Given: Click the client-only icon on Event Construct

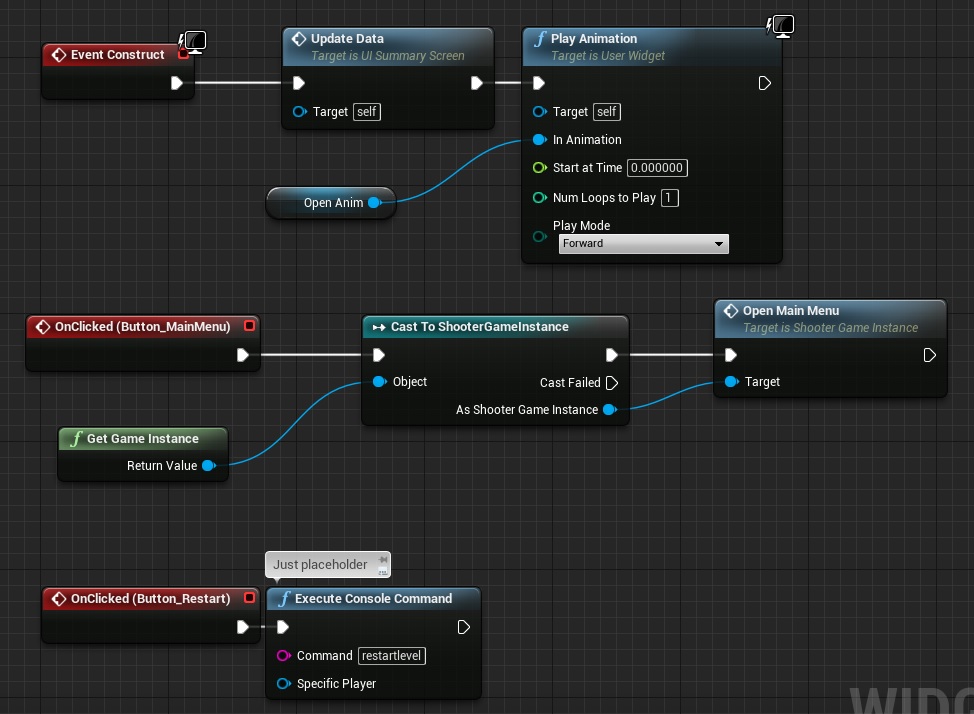Looking at the screenshot, I should [x=193, y=42].
